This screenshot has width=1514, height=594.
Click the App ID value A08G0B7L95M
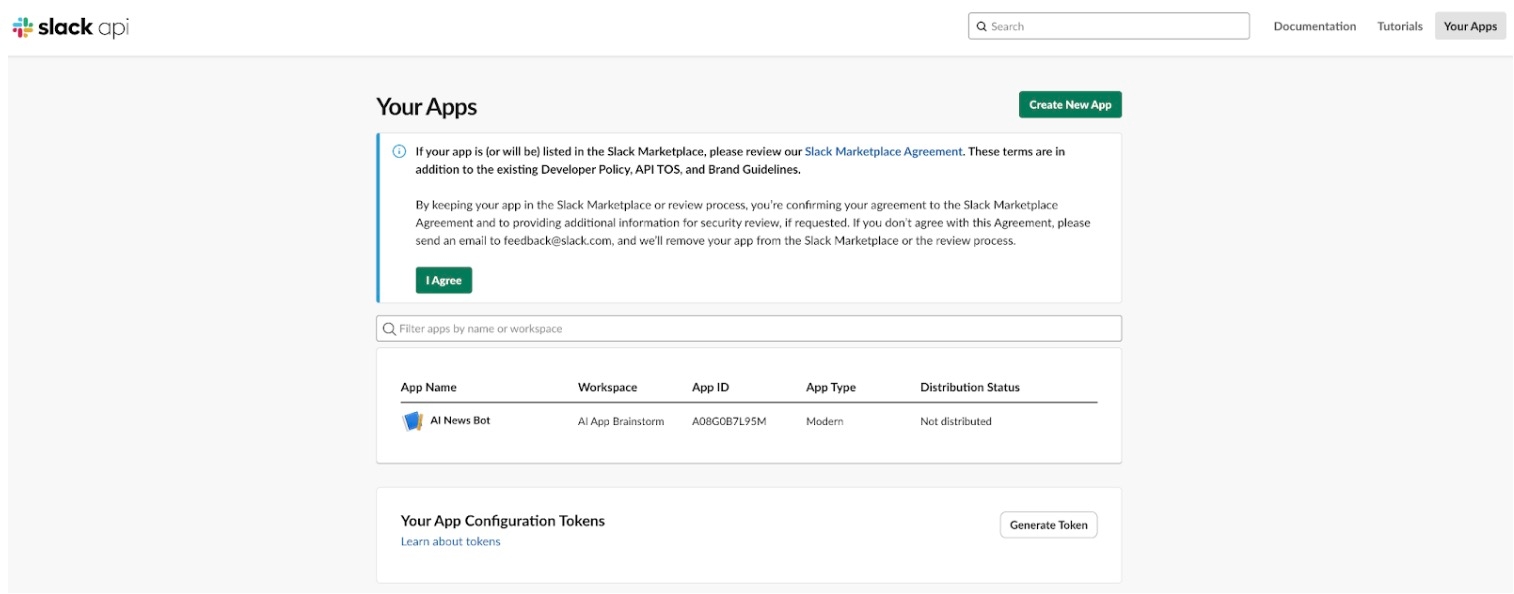click(728, 422)
